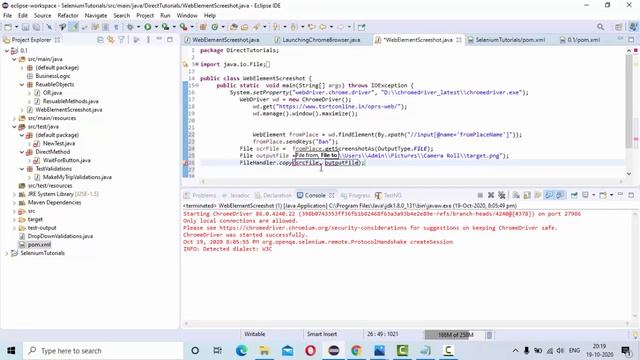Screen dimensions: 640x360
Task: Open Chrome from the taskbar
Action: [x=356, y=350]
